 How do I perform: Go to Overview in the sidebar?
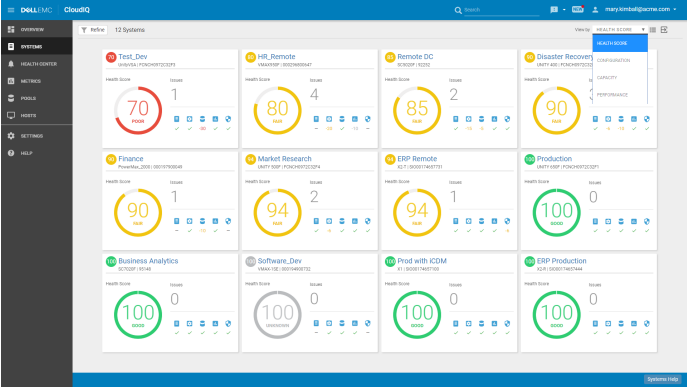click(37, 29)
